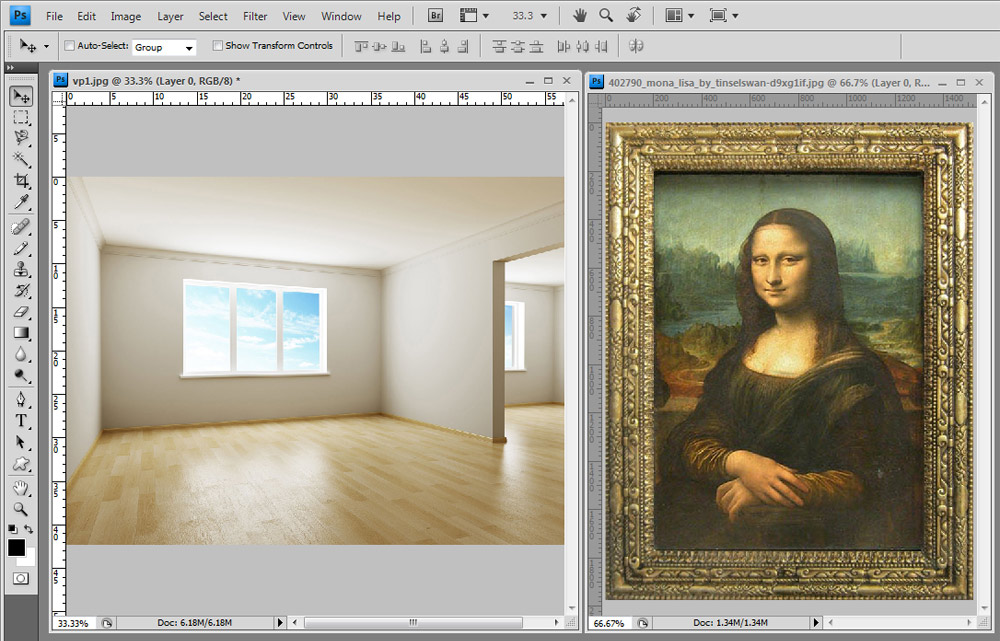Select the Brush tool
The image size is (1000, 641).
click(x=21, y=248)
